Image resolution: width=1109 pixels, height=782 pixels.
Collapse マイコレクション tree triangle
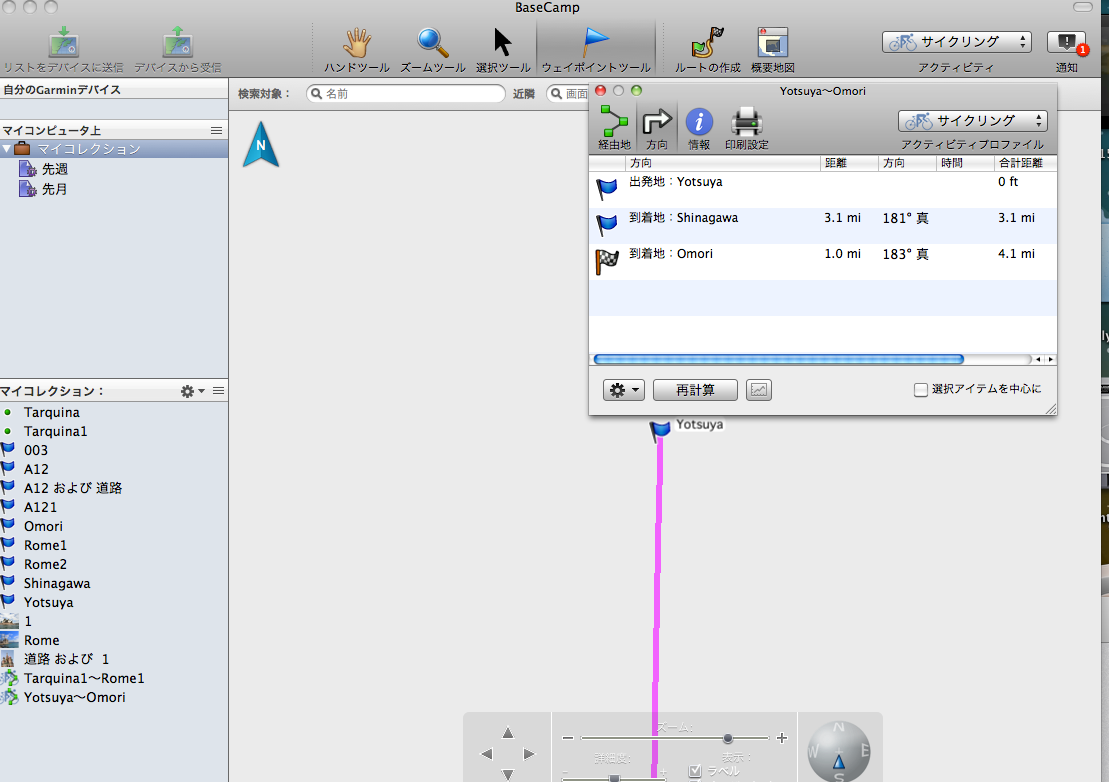[7, 148]
